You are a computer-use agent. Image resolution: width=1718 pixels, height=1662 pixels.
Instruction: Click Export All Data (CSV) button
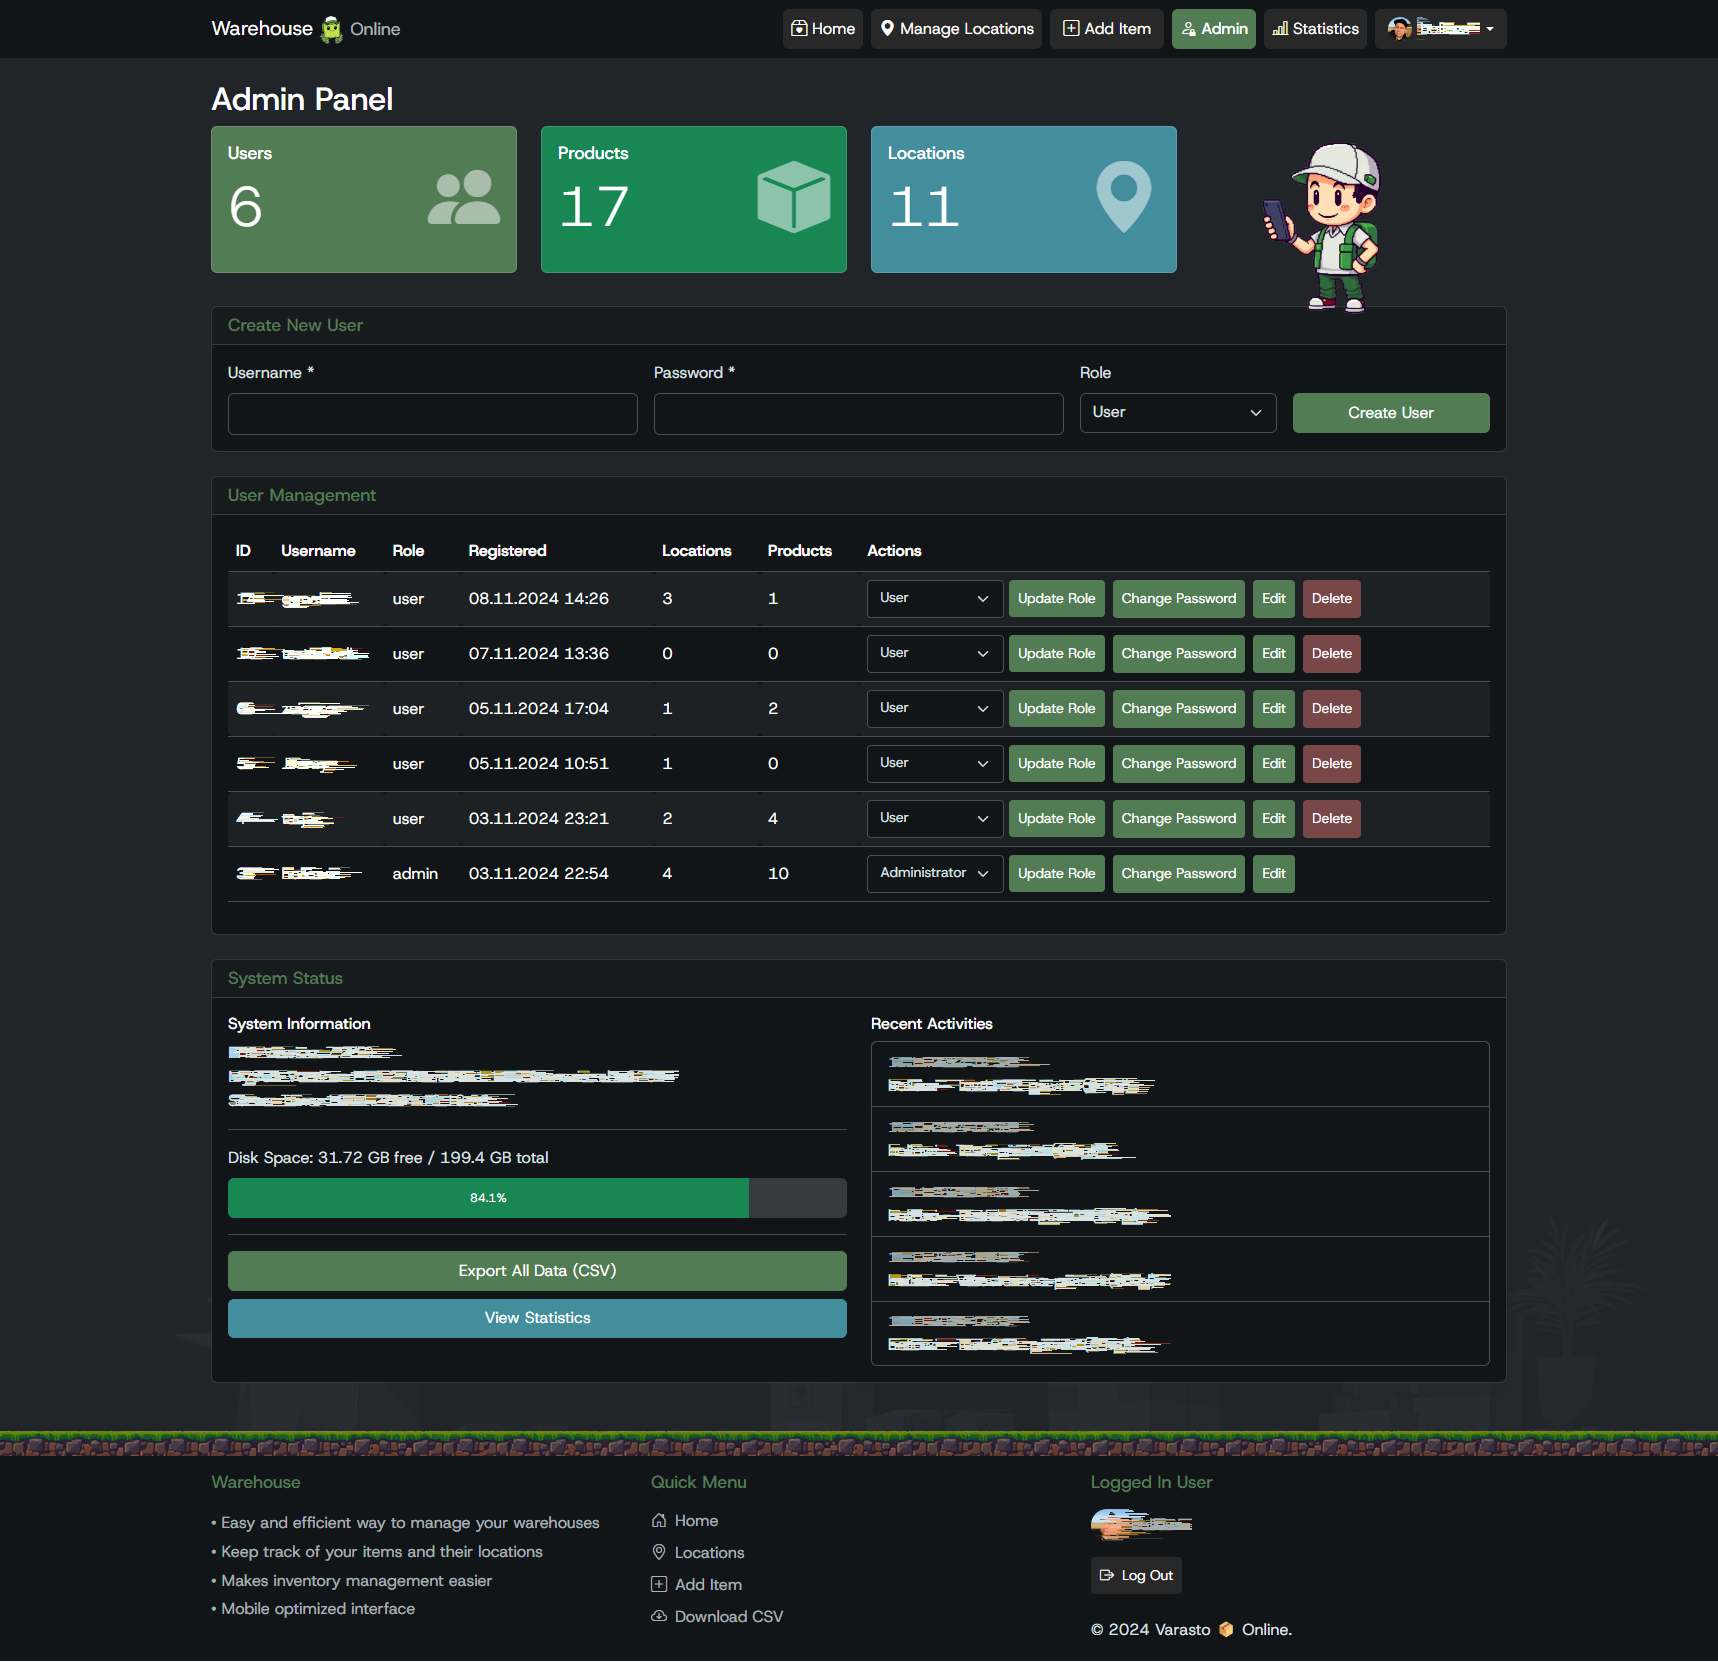537,1271
